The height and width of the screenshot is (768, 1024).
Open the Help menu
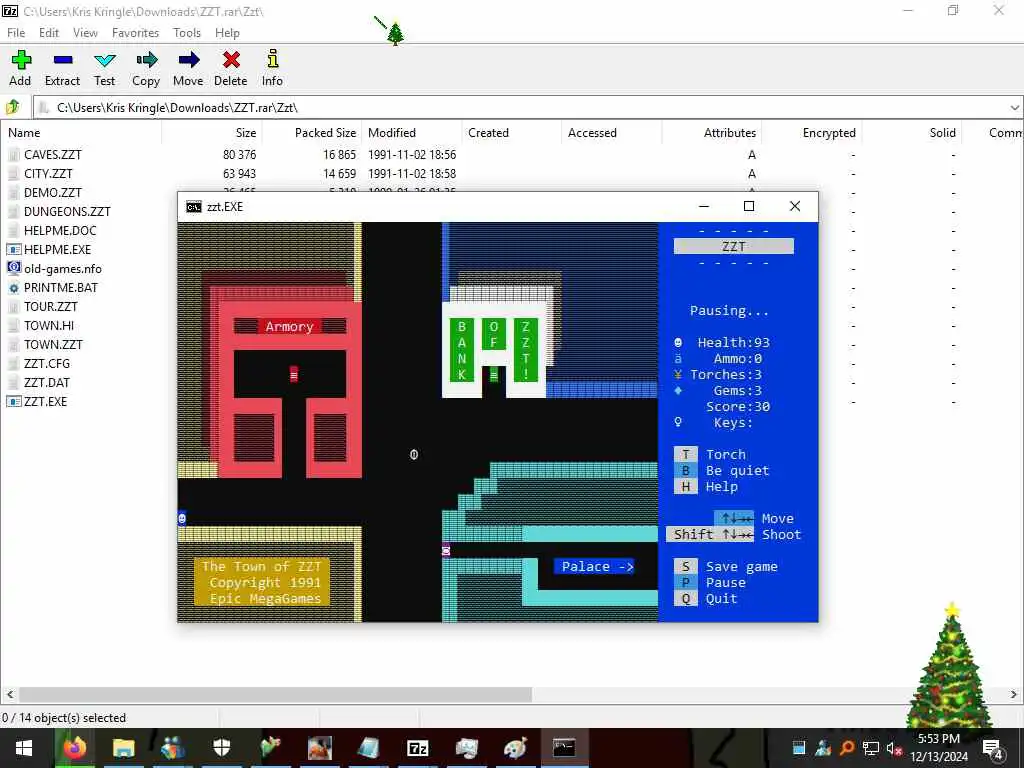(227, 33)
